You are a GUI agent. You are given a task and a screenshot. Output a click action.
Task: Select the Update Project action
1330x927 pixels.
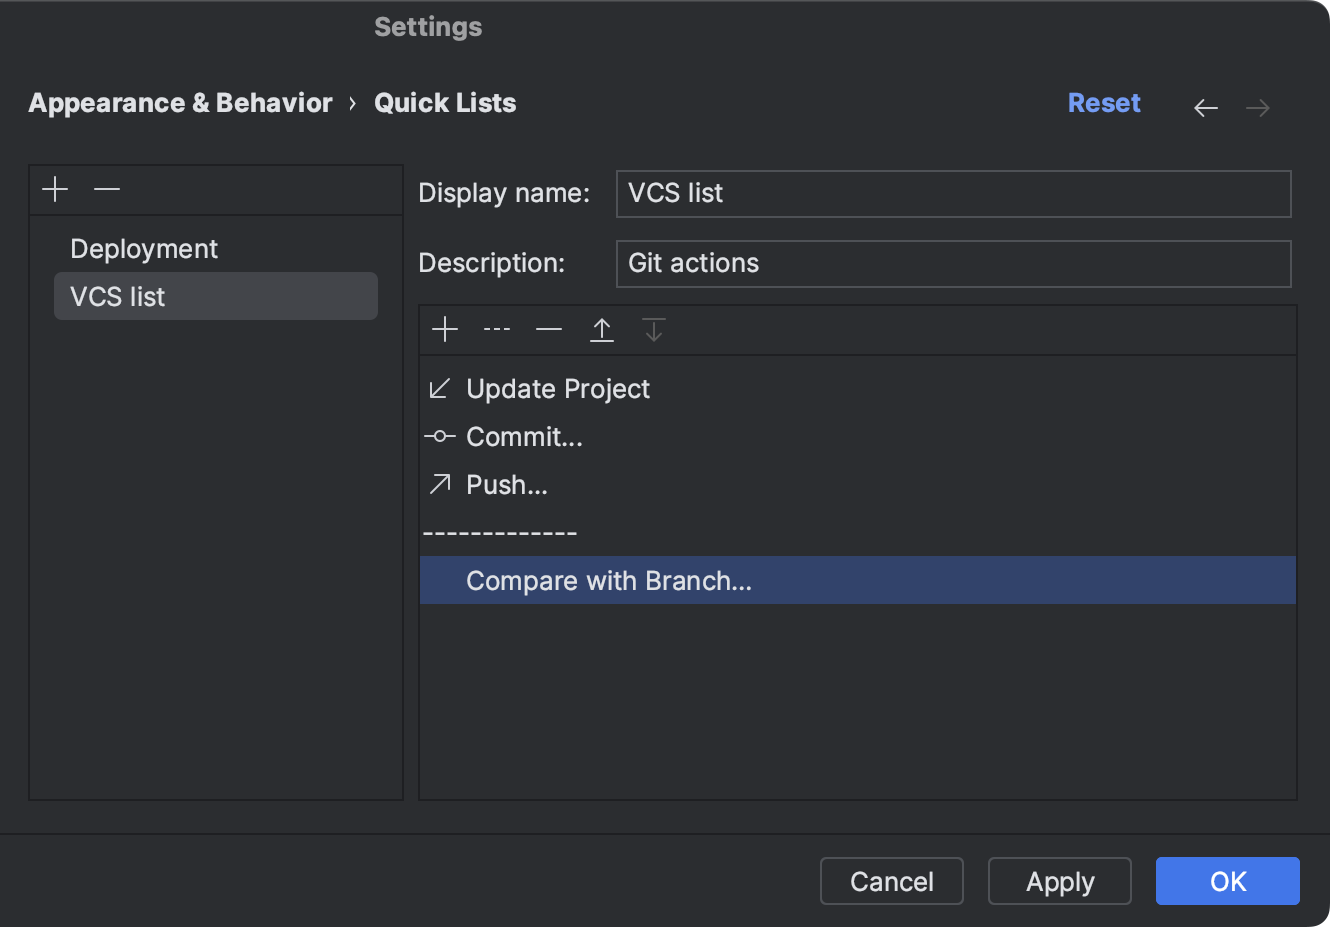pyautogui.click(x=558, y=388)
